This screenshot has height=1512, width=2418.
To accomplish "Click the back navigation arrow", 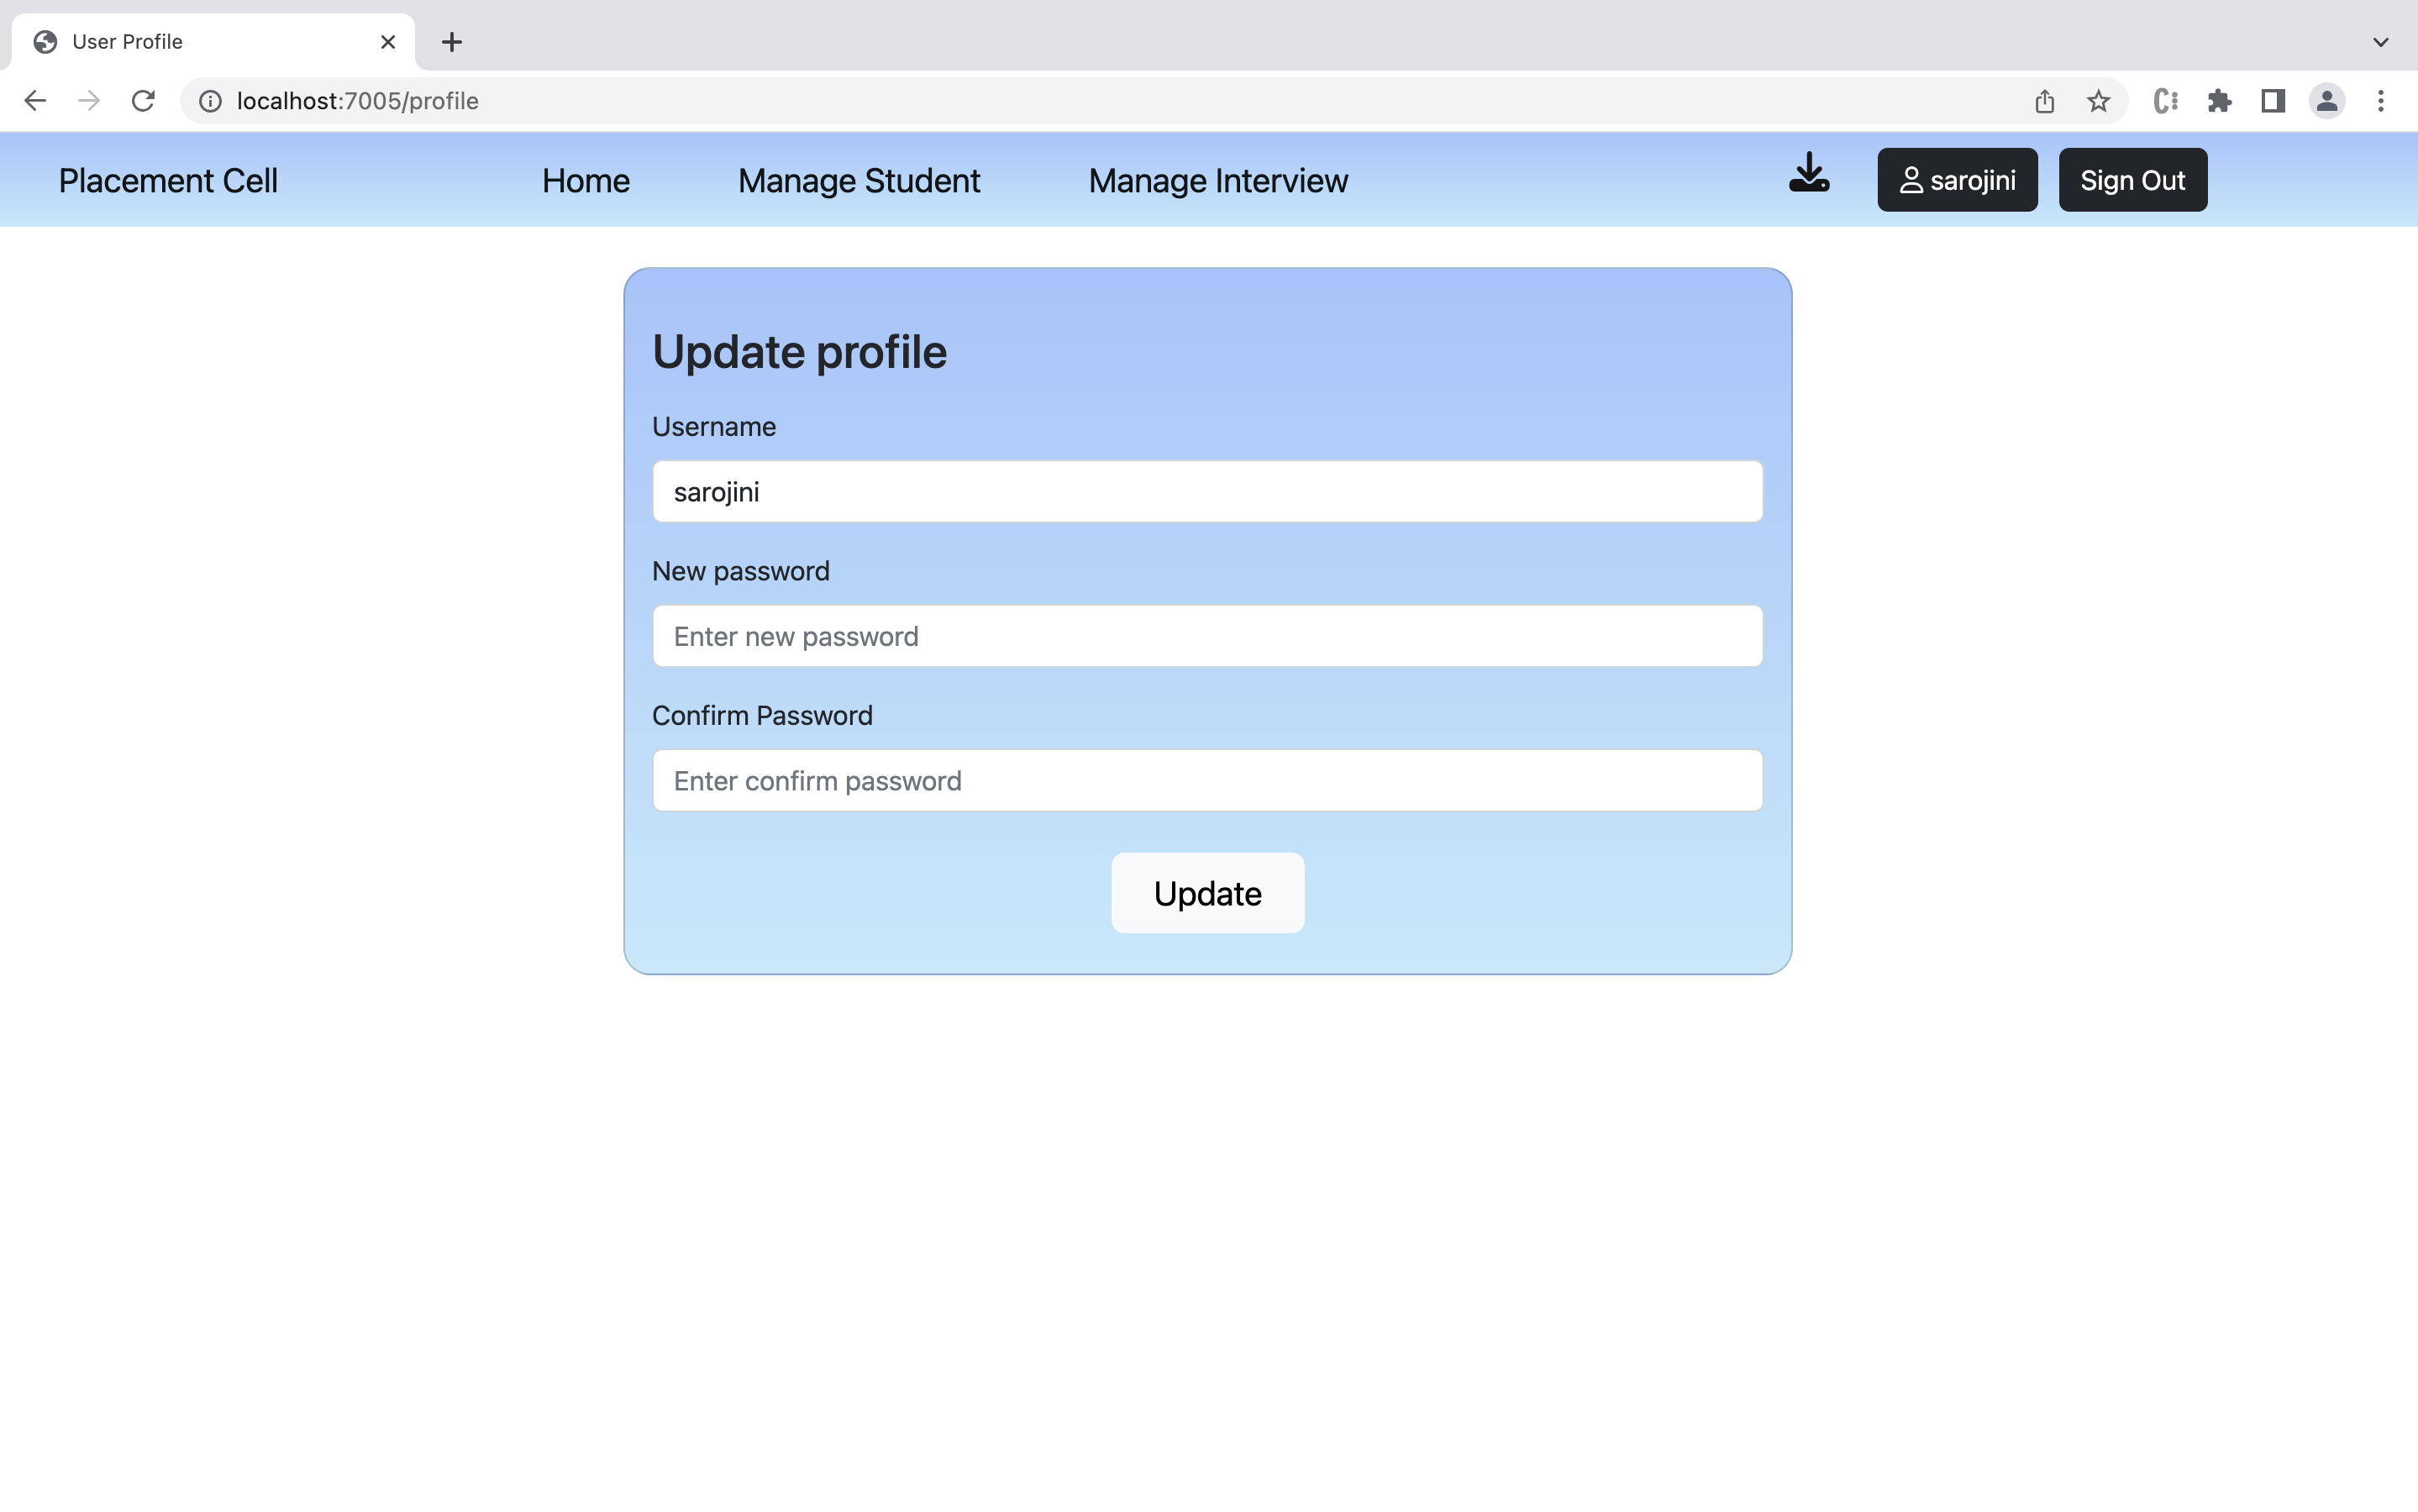I will (35, 100).
